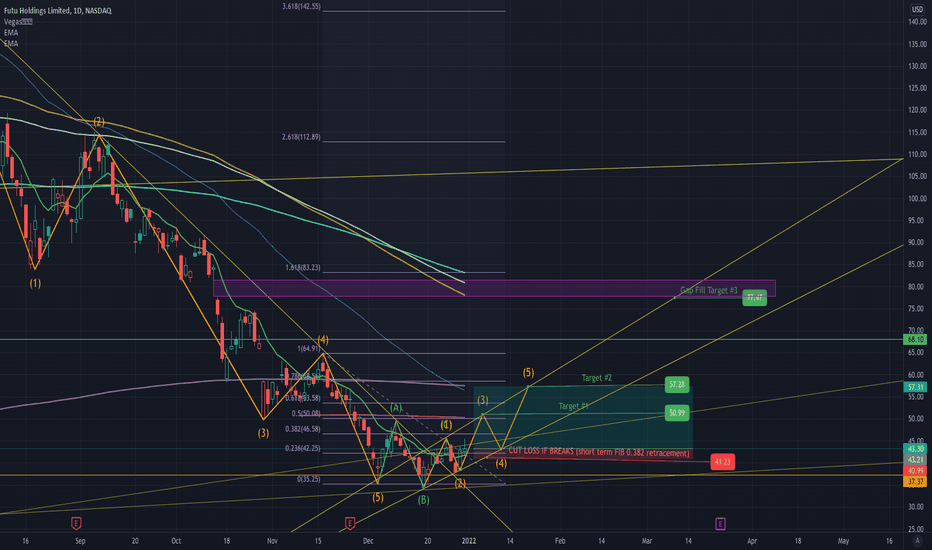The height and width of the screenshot is (550, 932).
Task: Click Fib level label 0.382(46.58)
Action: coord(303,429)
